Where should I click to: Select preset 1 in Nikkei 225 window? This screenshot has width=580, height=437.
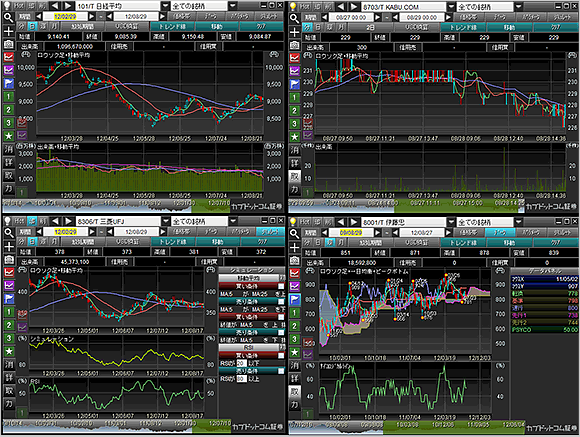[9, 97]
